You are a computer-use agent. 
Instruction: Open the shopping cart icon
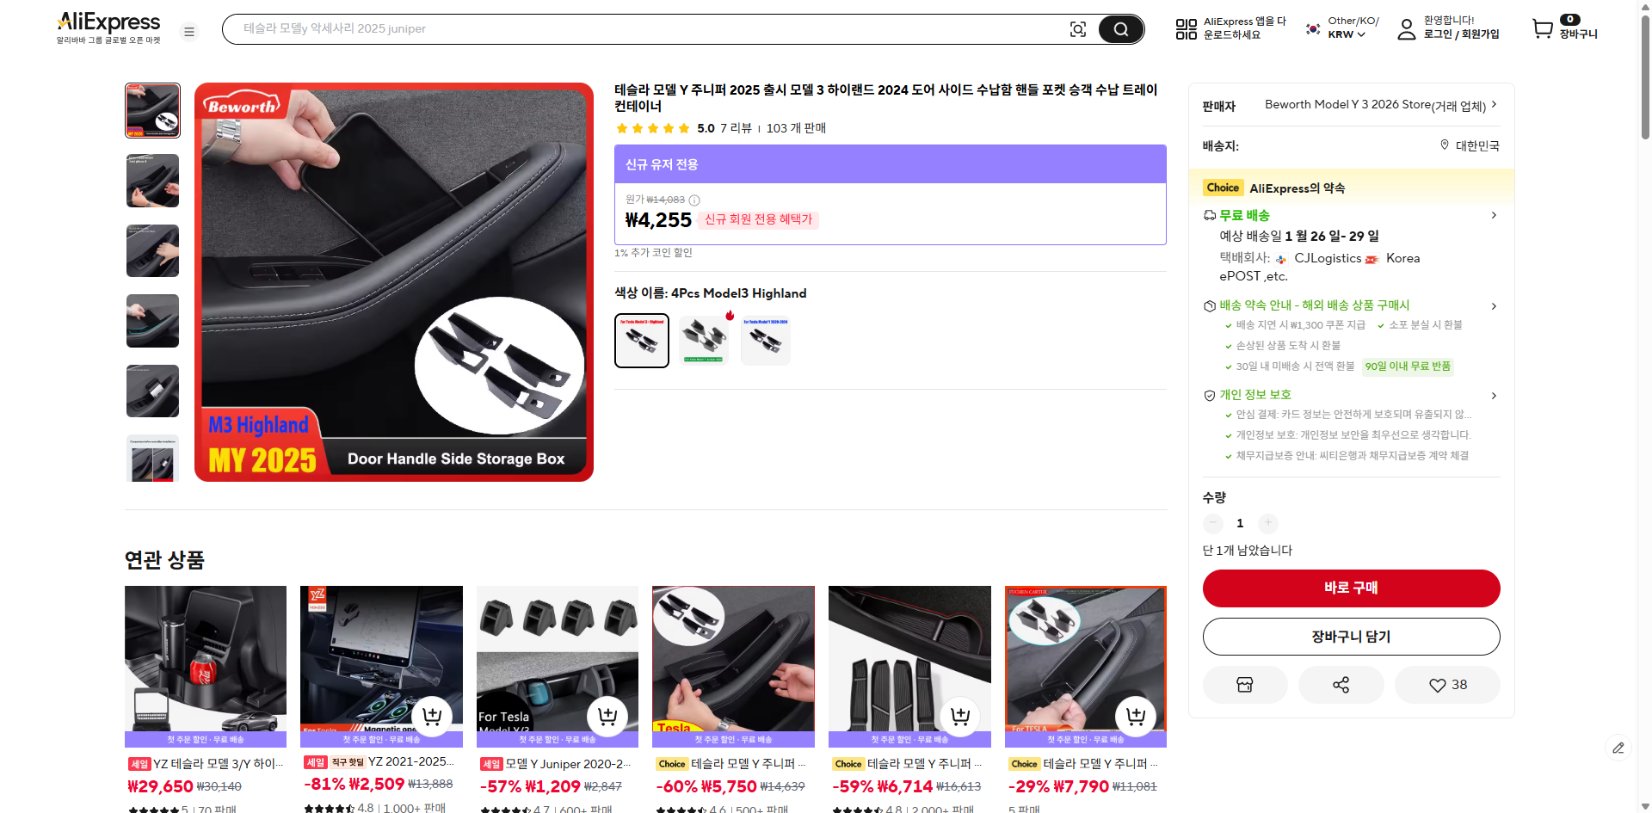pyautogui.click(x=1543, y=29)
